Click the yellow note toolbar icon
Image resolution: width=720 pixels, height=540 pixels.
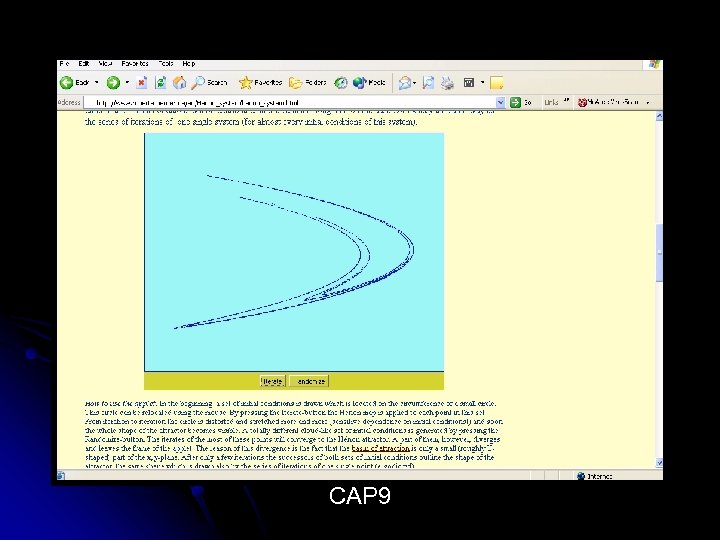click(x=496, y=83)
